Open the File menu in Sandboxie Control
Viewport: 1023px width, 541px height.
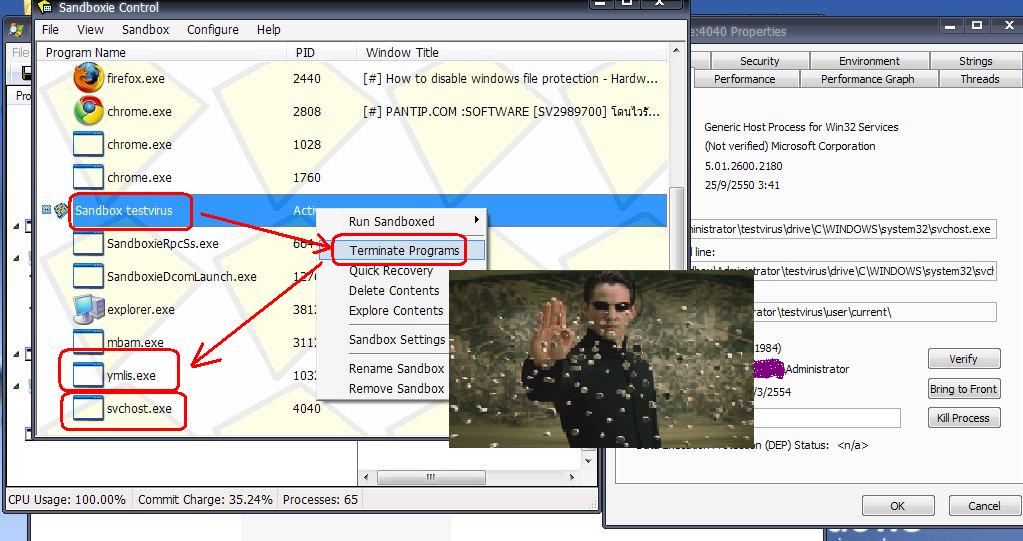(x=50, y=29)
